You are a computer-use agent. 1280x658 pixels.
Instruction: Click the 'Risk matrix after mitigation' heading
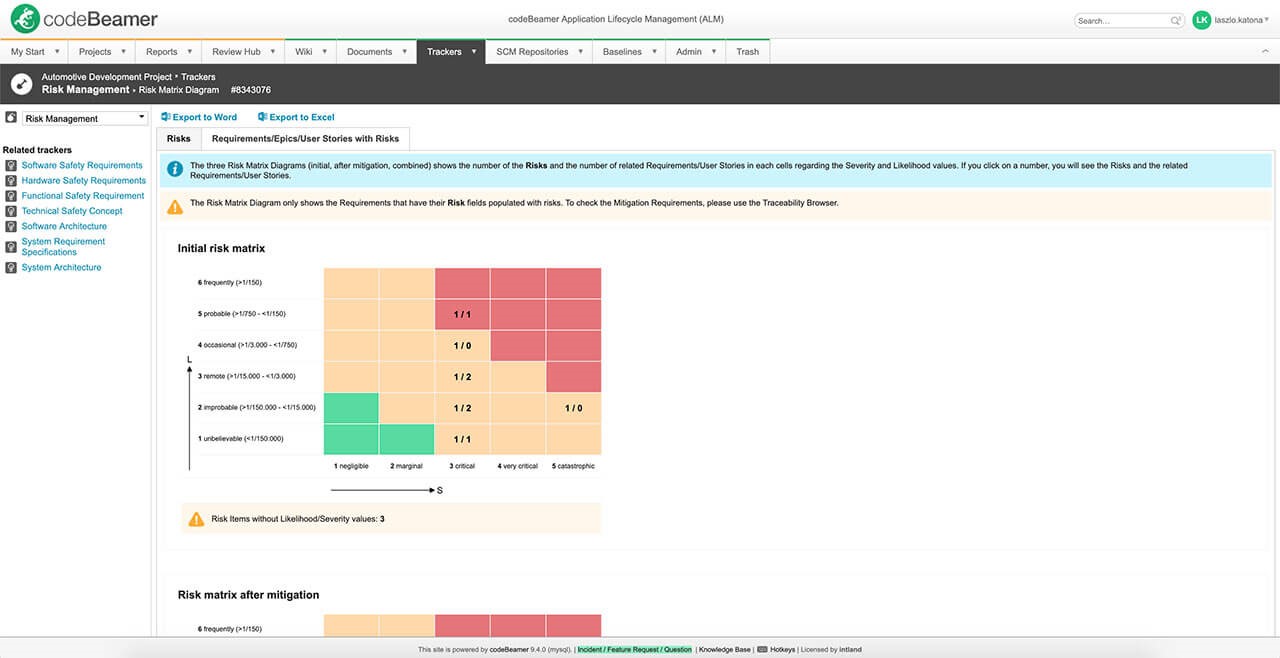249,595
